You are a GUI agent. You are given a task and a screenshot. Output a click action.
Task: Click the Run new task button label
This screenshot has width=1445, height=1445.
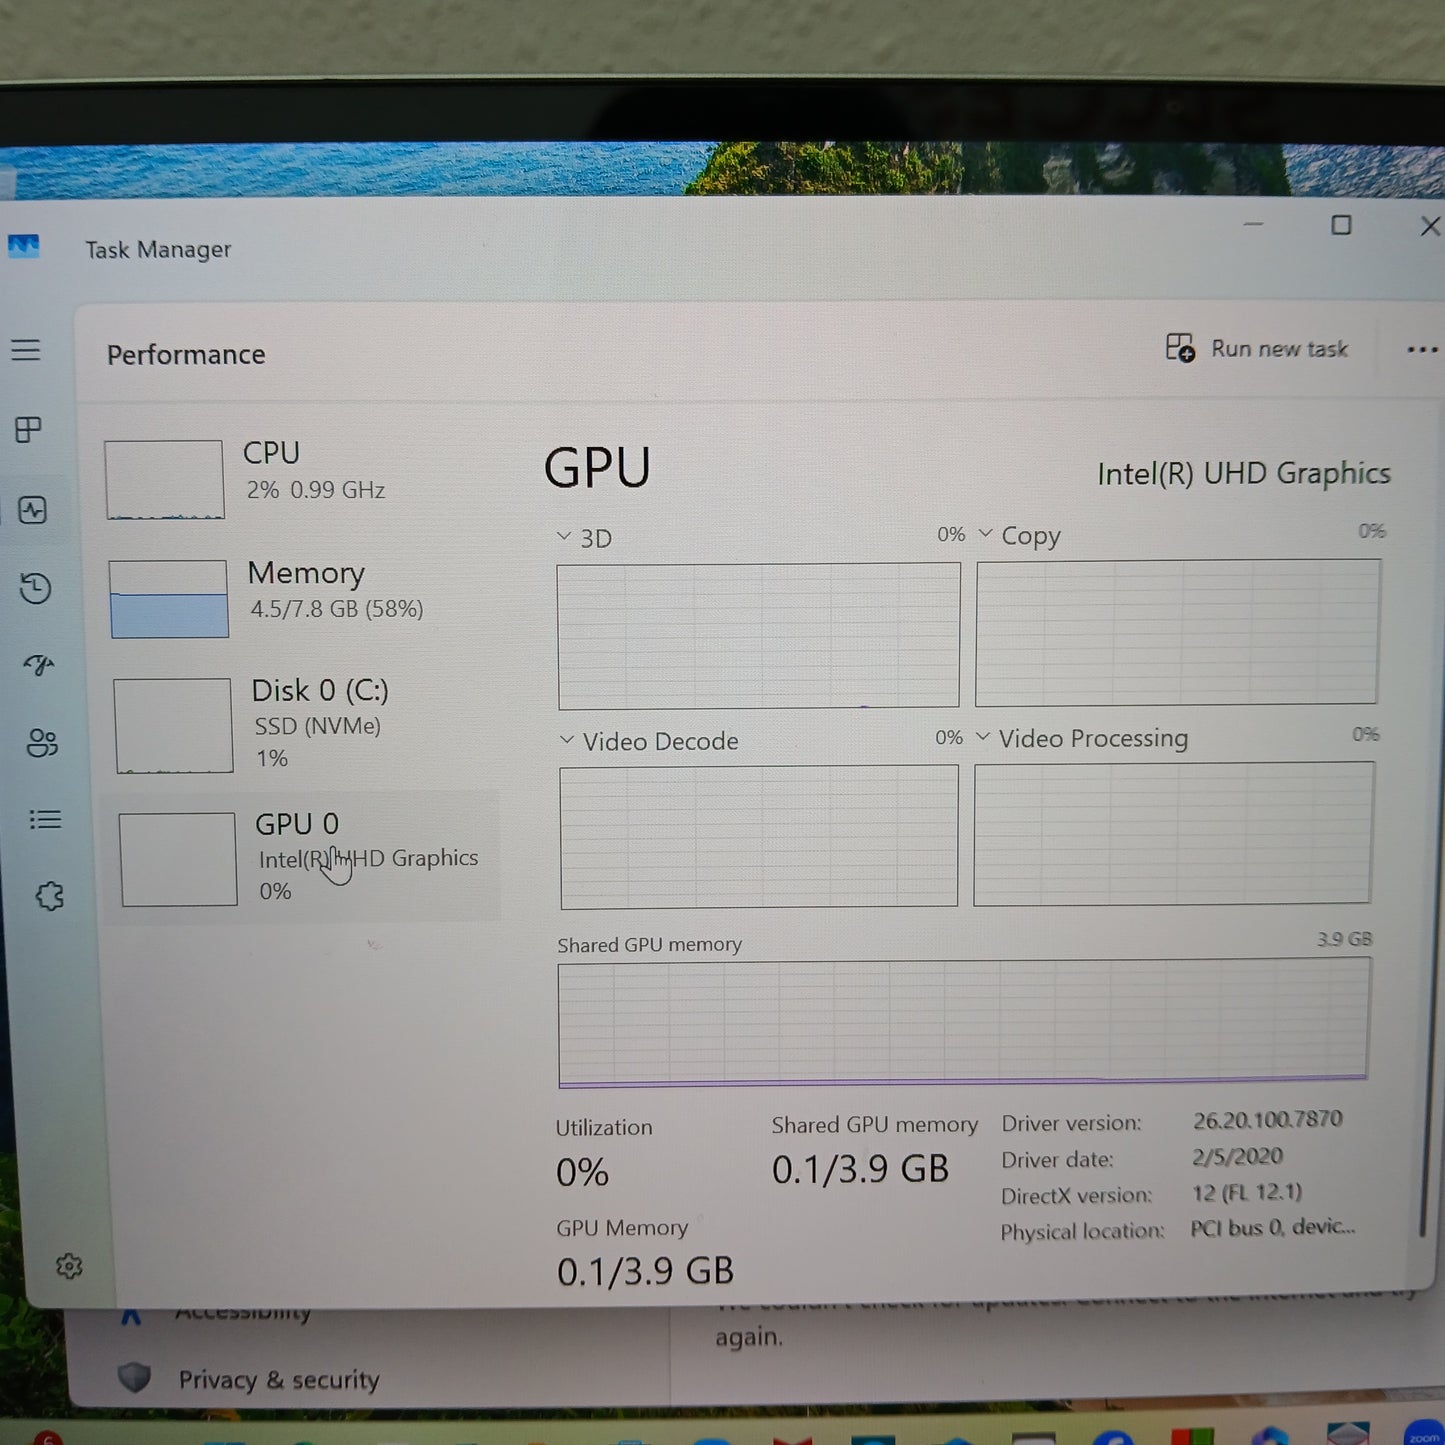tap(1279, 349)
